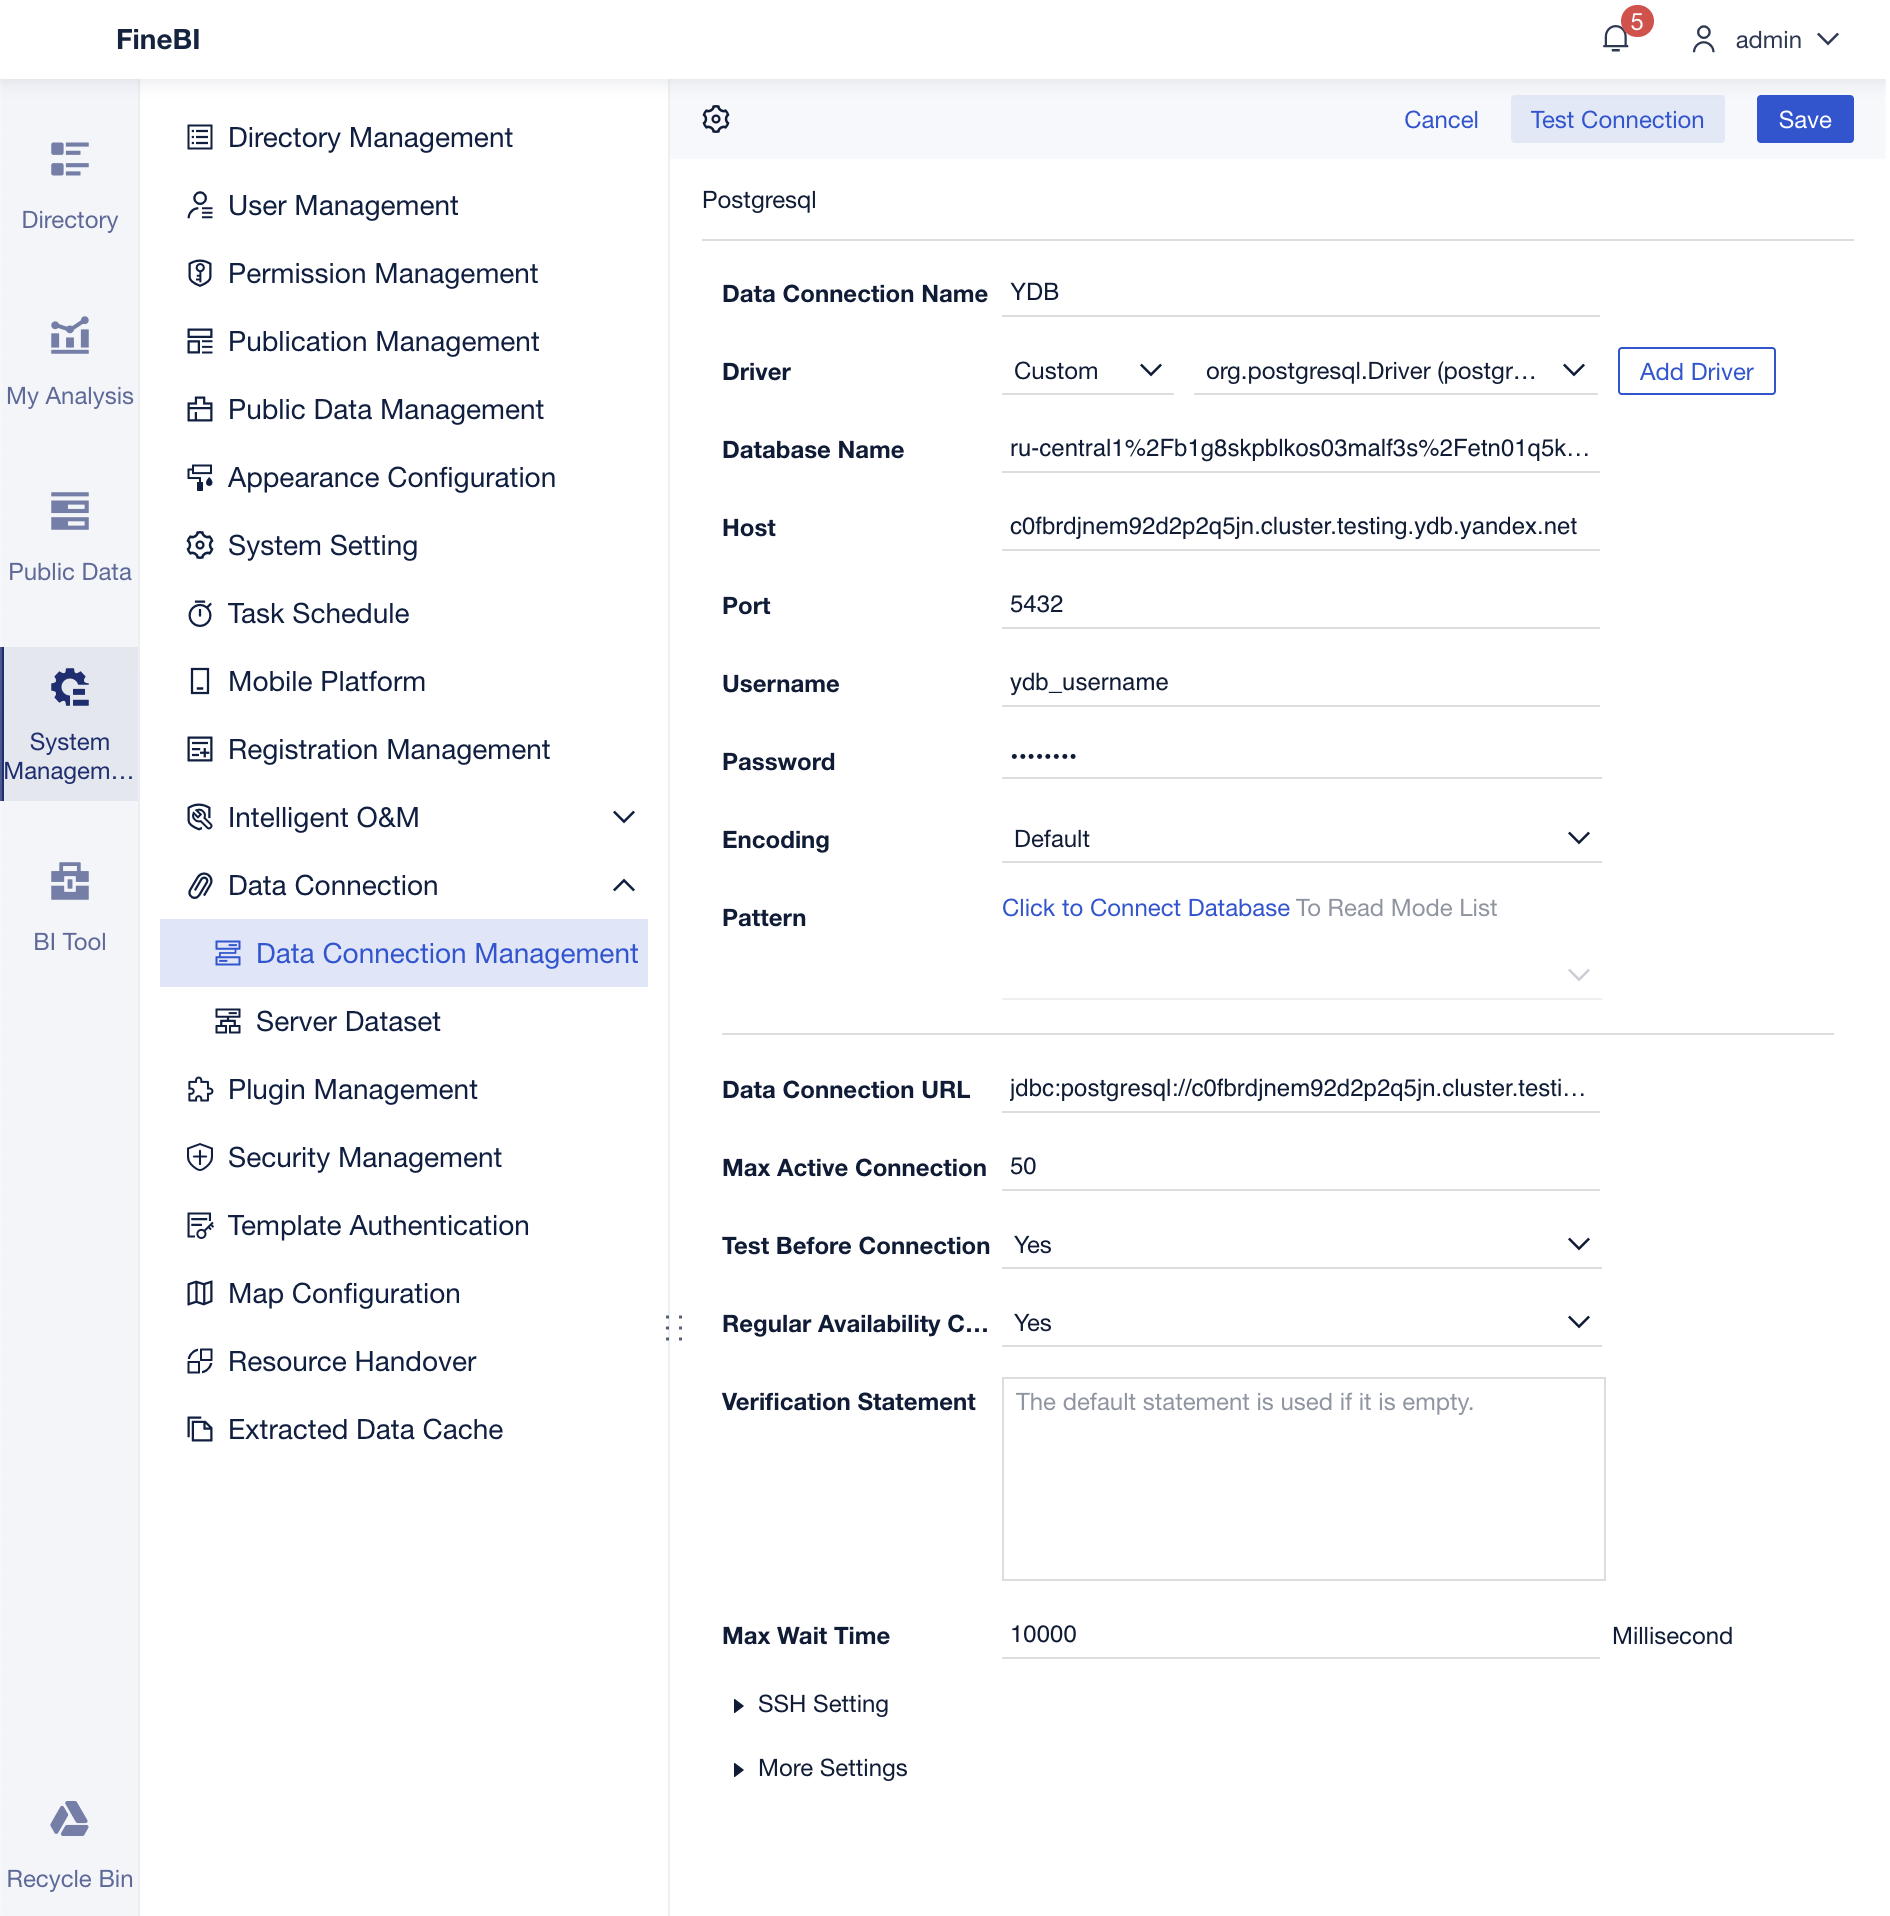Collapse the Data Connection menu section
The image size is (1890, 1916).
click(623, 885)
